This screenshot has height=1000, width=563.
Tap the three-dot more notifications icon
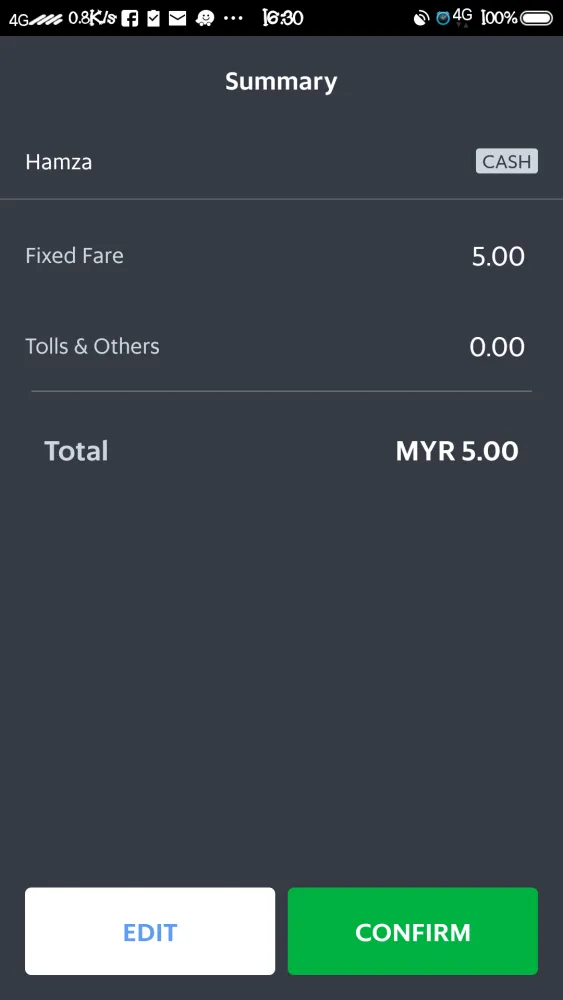pyautogui.click(x=233, y=18)
